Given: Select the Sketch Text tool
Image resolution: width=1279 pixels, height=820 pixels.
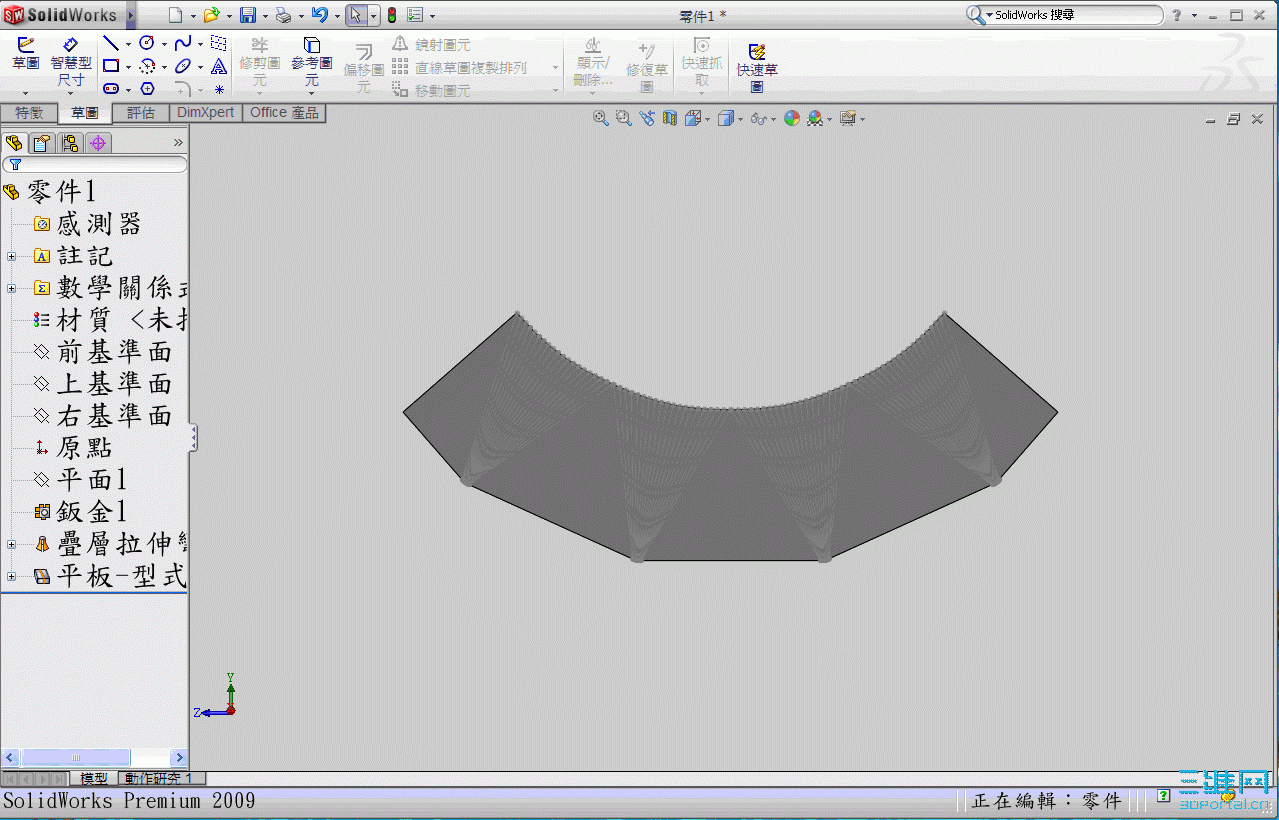Looking at the screenshot, I should (219, 67).
